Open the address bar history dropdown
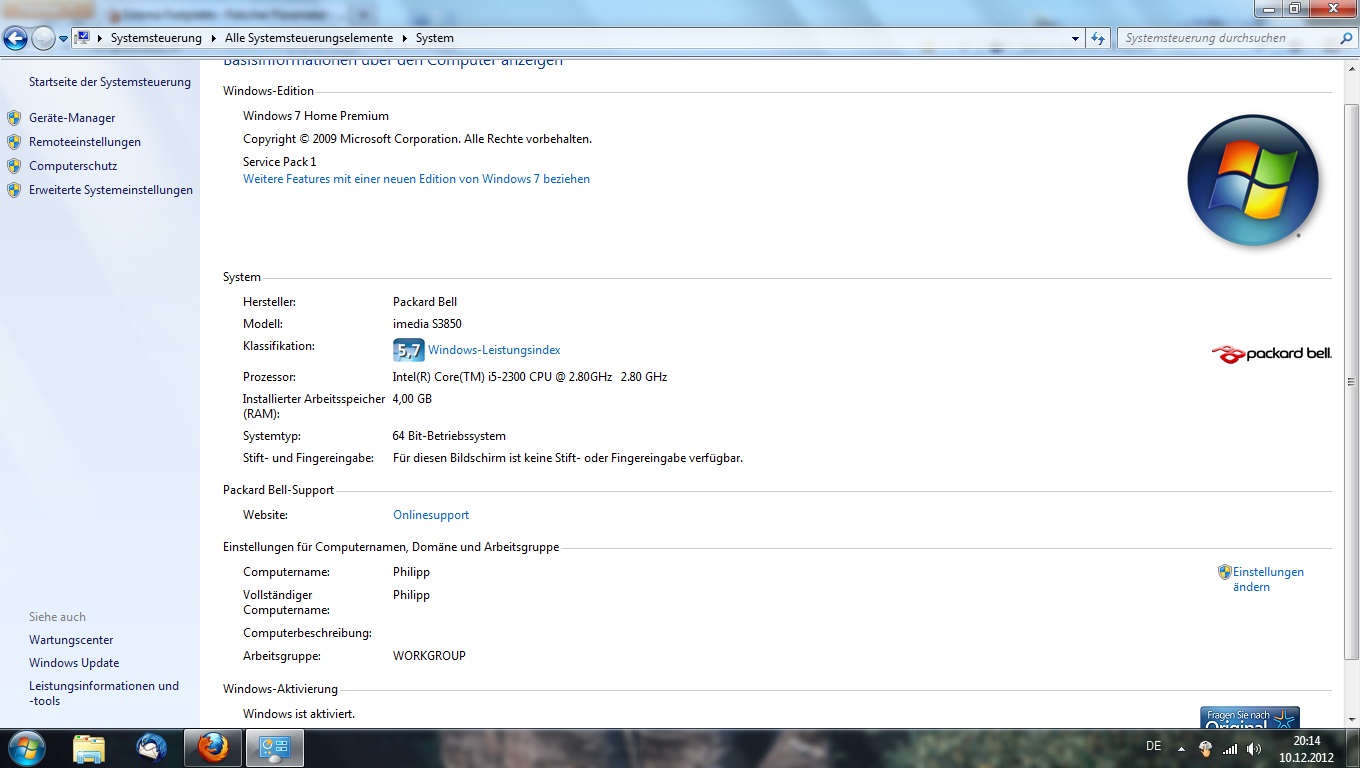1360x768 pixels. (1076, 38)
